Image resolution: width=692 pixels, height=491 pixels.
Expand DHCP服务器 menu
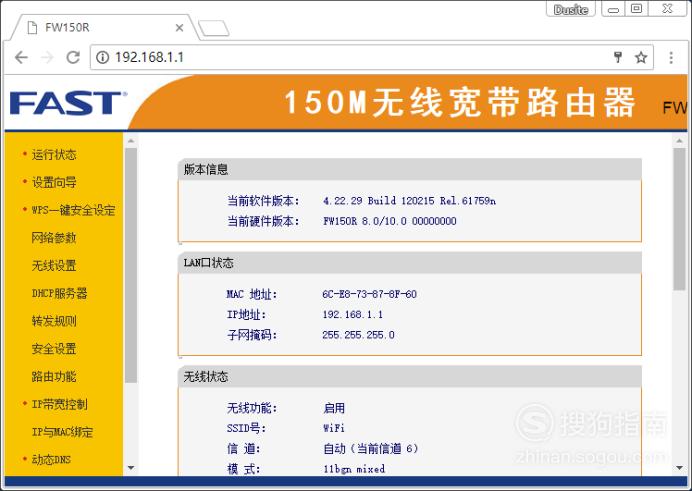60,293
